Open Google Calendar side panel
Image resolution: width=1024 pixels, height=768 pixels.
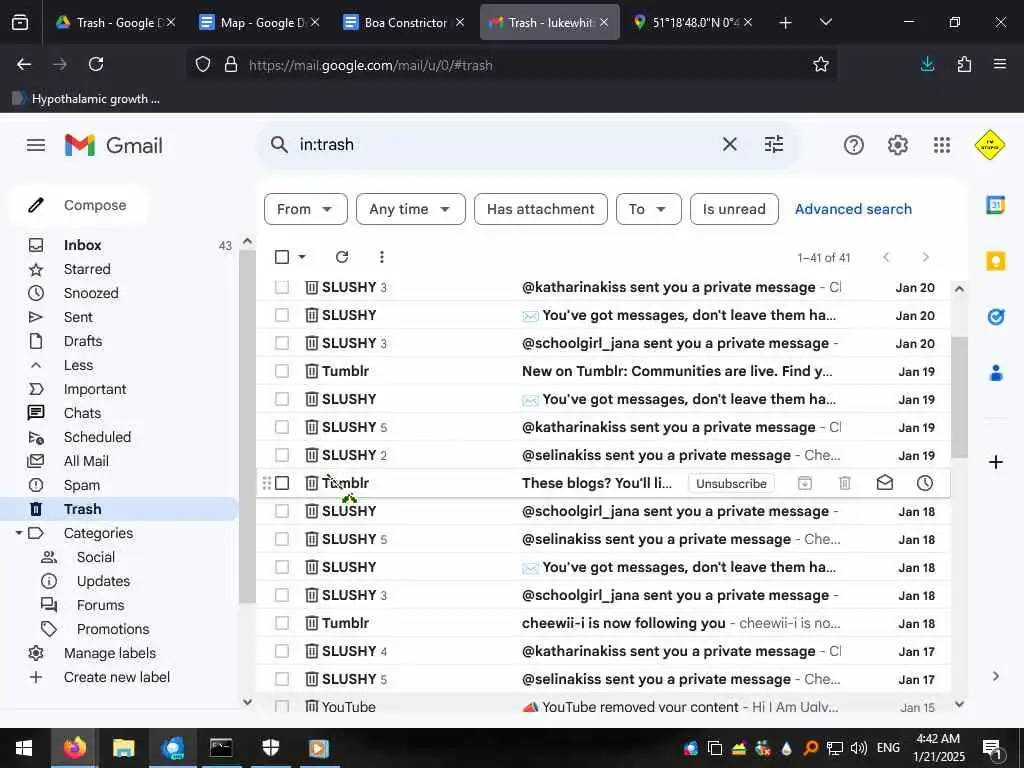(995, 205)
